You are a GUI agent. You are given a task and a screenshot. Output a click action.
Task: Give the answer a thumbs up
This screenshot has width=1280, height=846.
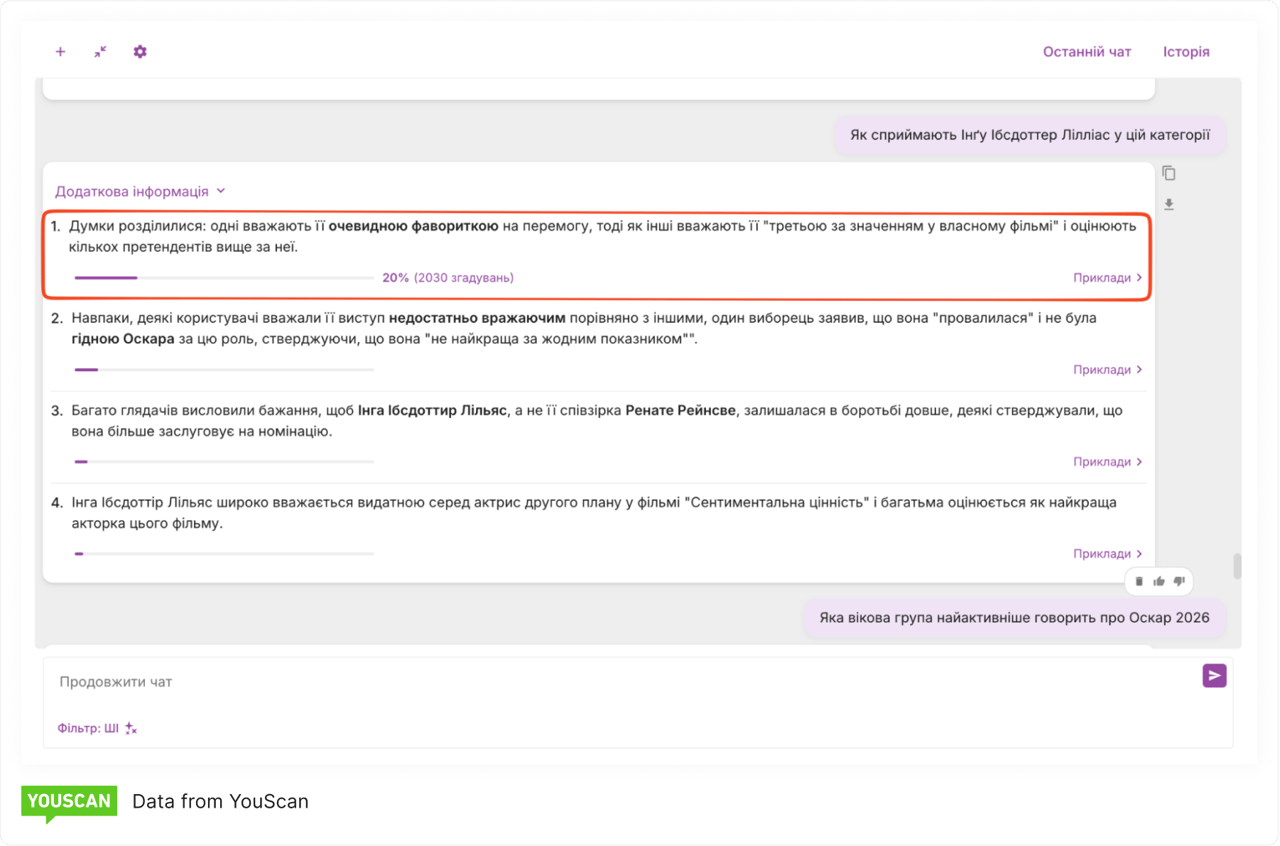(x=1159, y=581)
